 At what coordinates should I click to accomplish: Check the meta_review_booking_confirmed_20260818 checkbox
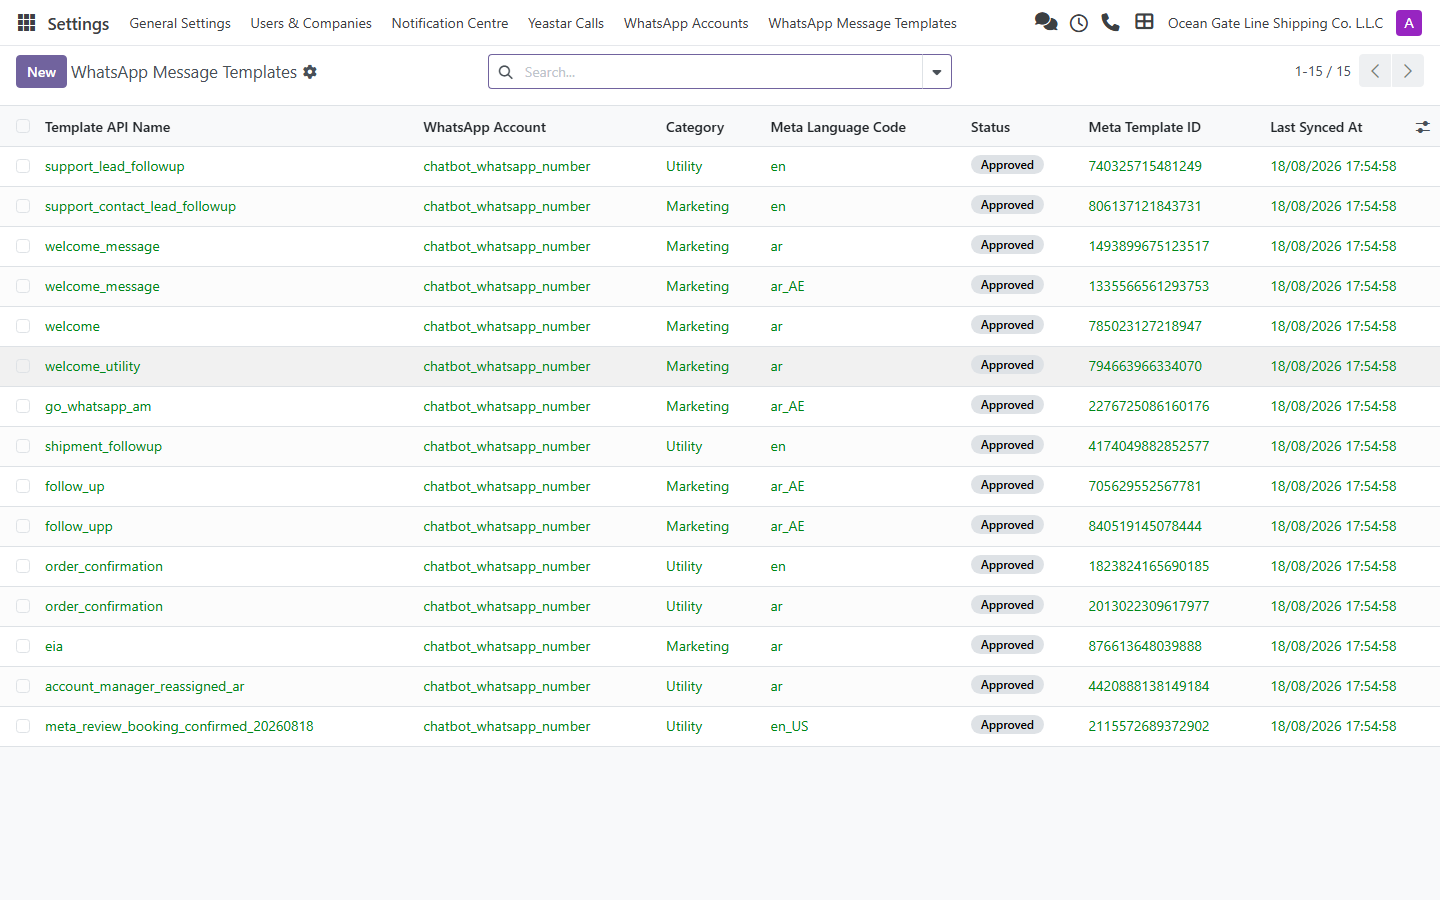(23, 726)
